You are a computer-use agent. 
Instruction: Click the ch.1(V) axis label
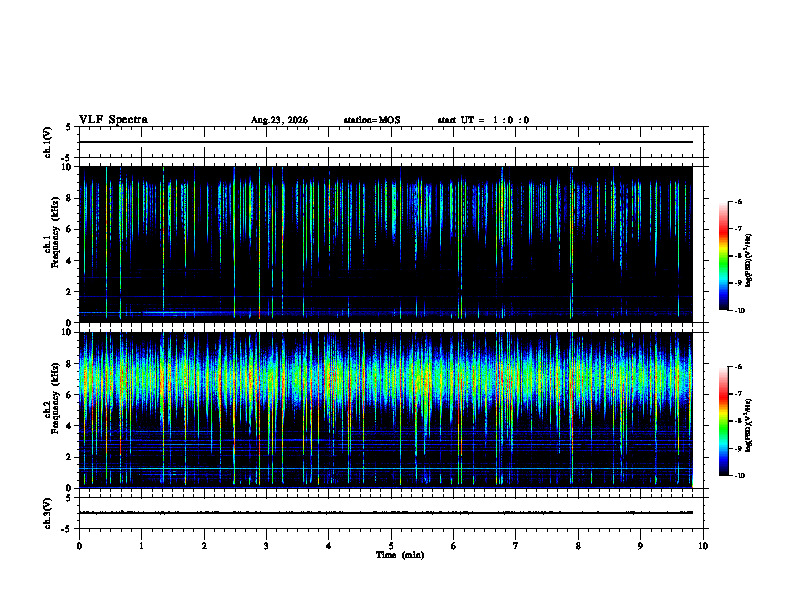47,142
